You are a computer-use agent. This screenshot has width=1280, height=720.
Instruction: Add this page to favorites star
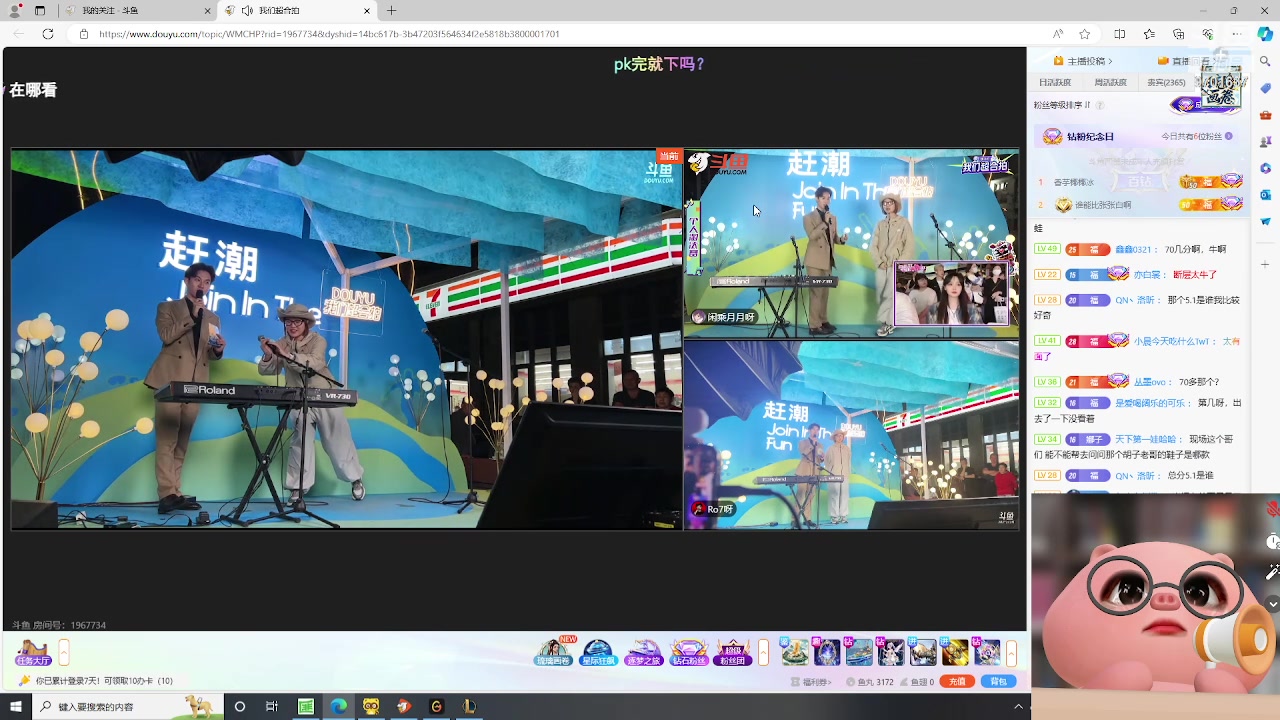point(1085,34)
